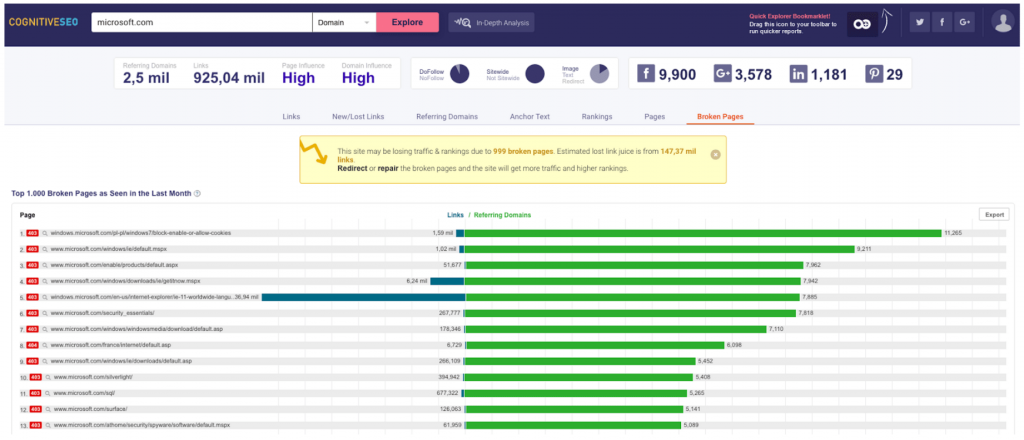Open www.microsoft.com/france/internet/default.asp link
This screenshot has height=440, width=1024.
pyautogui.click(x=110, y=345)
